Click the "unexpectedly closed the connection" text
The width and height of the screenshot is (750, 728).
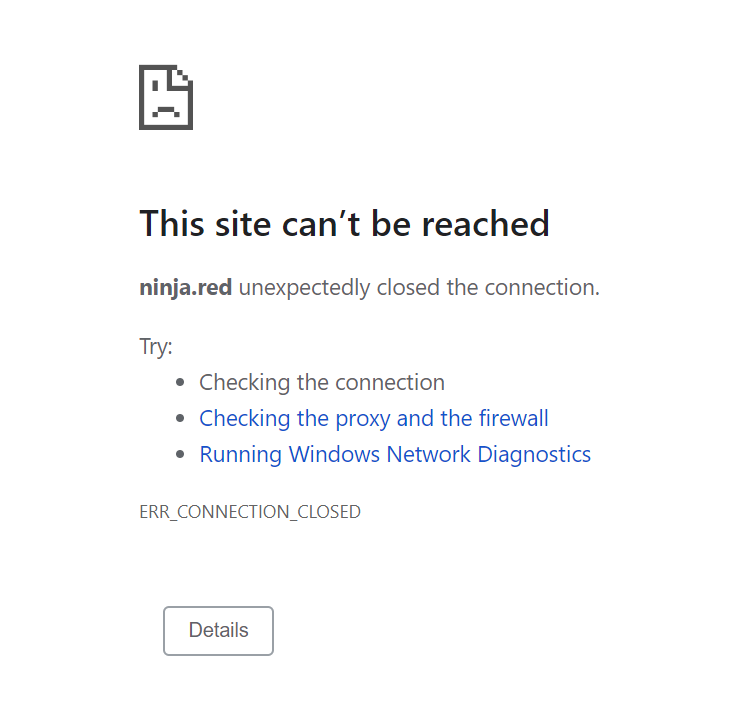(x=418, y=288)
